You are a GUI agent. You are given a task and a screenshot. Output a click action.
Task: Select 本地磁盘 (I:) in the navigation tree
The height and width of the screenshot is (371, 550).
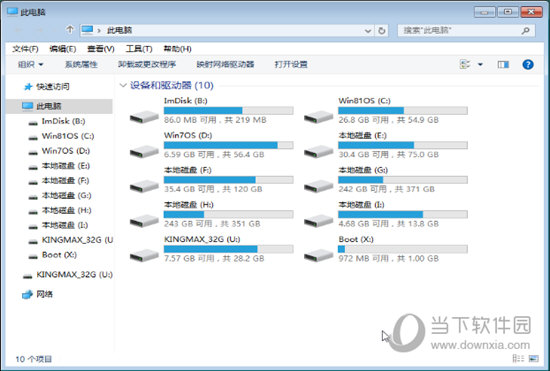(65, 225)
